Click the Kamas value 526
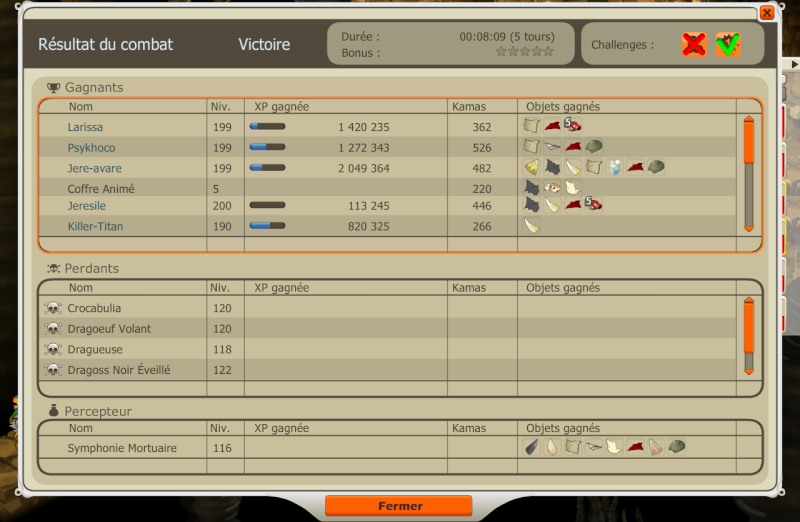800x522 pixels. [x=482, y=148]
